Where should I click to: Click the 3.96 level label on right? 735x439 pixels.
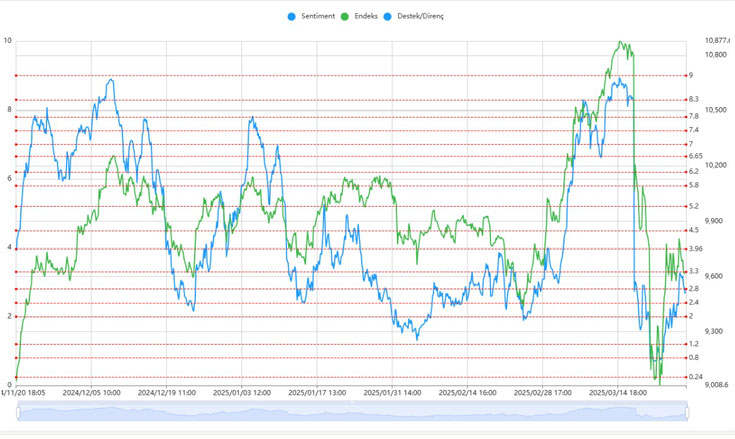696,249
